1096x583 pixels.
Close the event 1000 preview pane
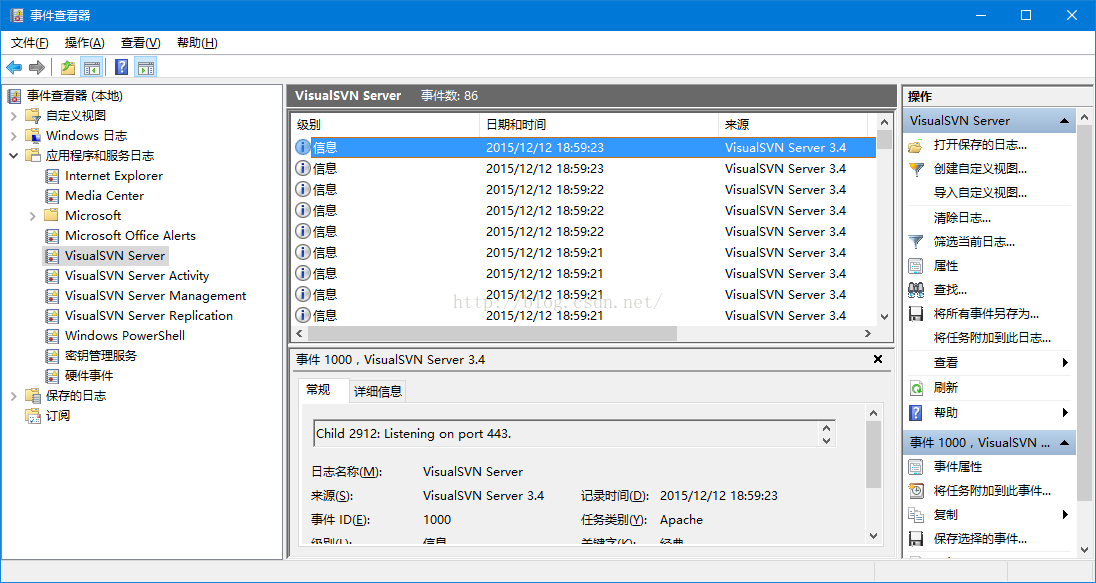[x=878, y=359]
